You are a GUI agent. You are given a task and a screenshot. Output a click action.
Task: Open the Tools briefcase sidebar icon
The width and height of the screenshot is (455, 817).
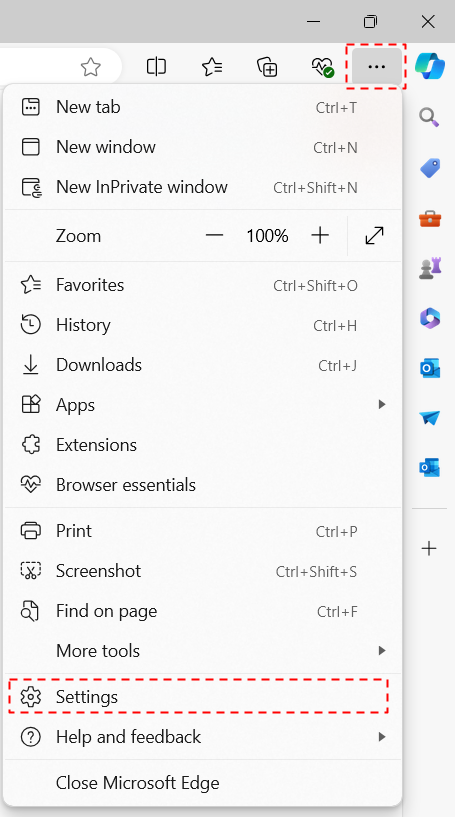click(429, 218)
